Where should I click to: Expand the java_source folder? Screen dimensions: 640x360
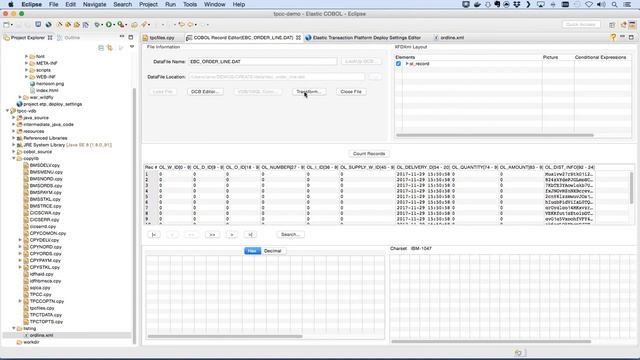tap(13, 118)
